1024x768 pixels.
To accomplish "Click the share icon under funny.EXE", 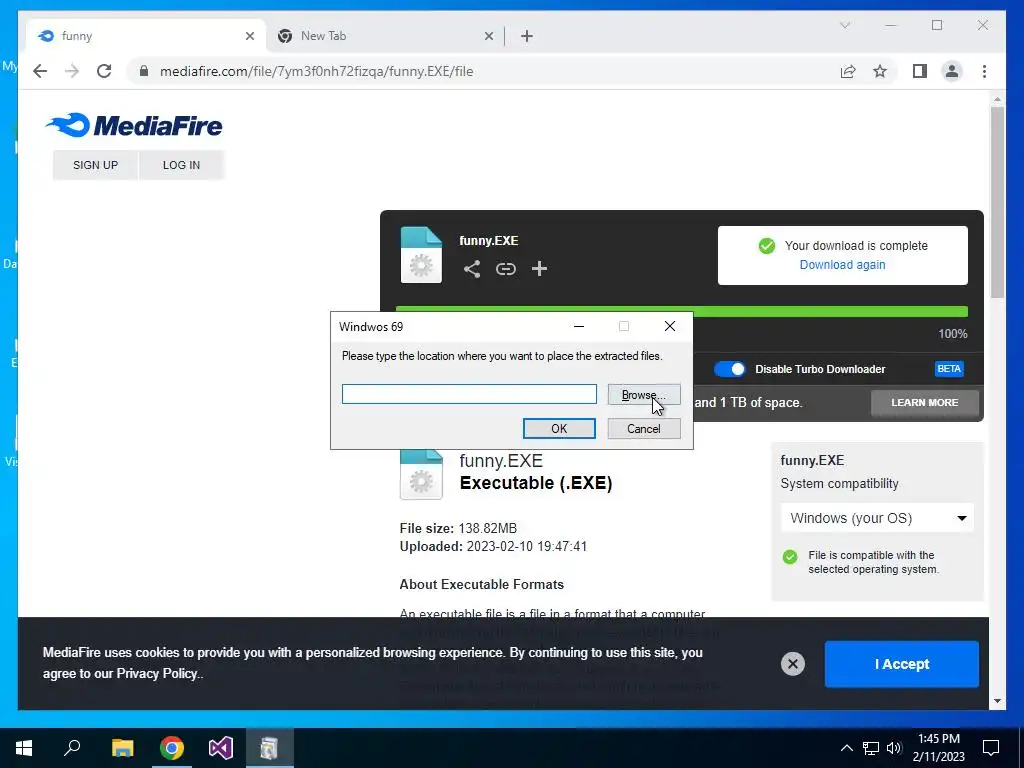I will tap(472, 268).
